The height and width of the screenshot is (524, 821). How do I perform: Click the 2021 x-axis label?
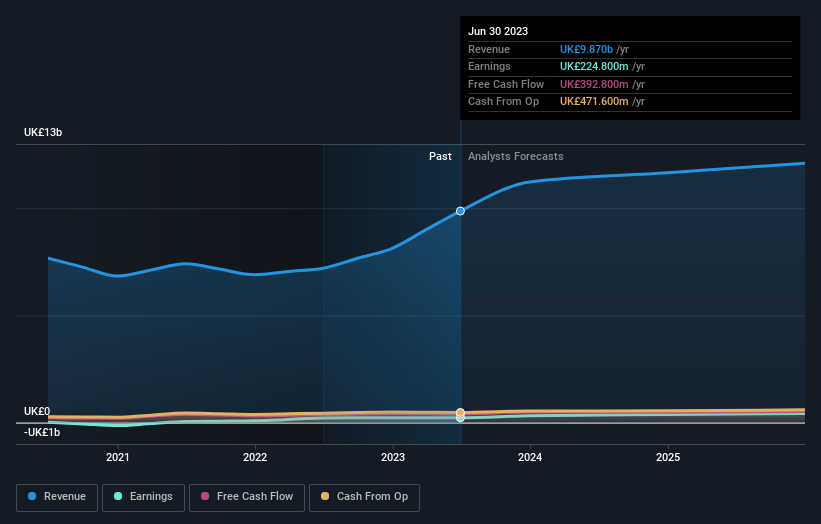pyautogui.click(x=118, y=457)
